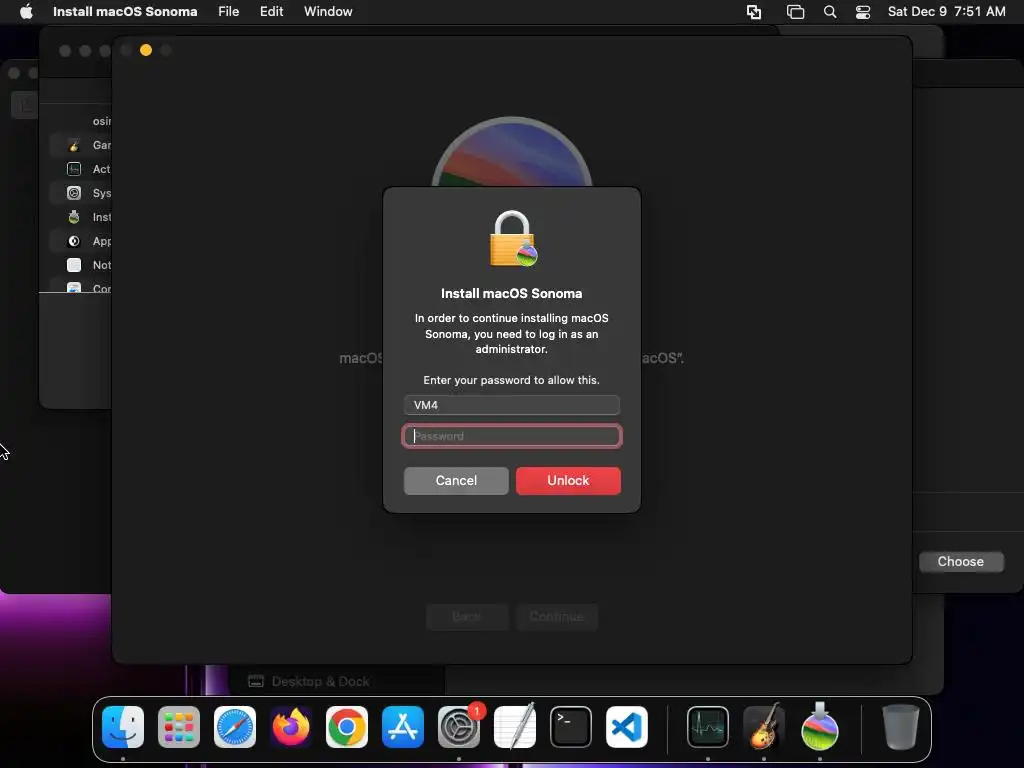This screenshot has height=768, width=1024.
Task: Open the Trash in the Dock
Action: pyautogui.click(x=901, y=727)
